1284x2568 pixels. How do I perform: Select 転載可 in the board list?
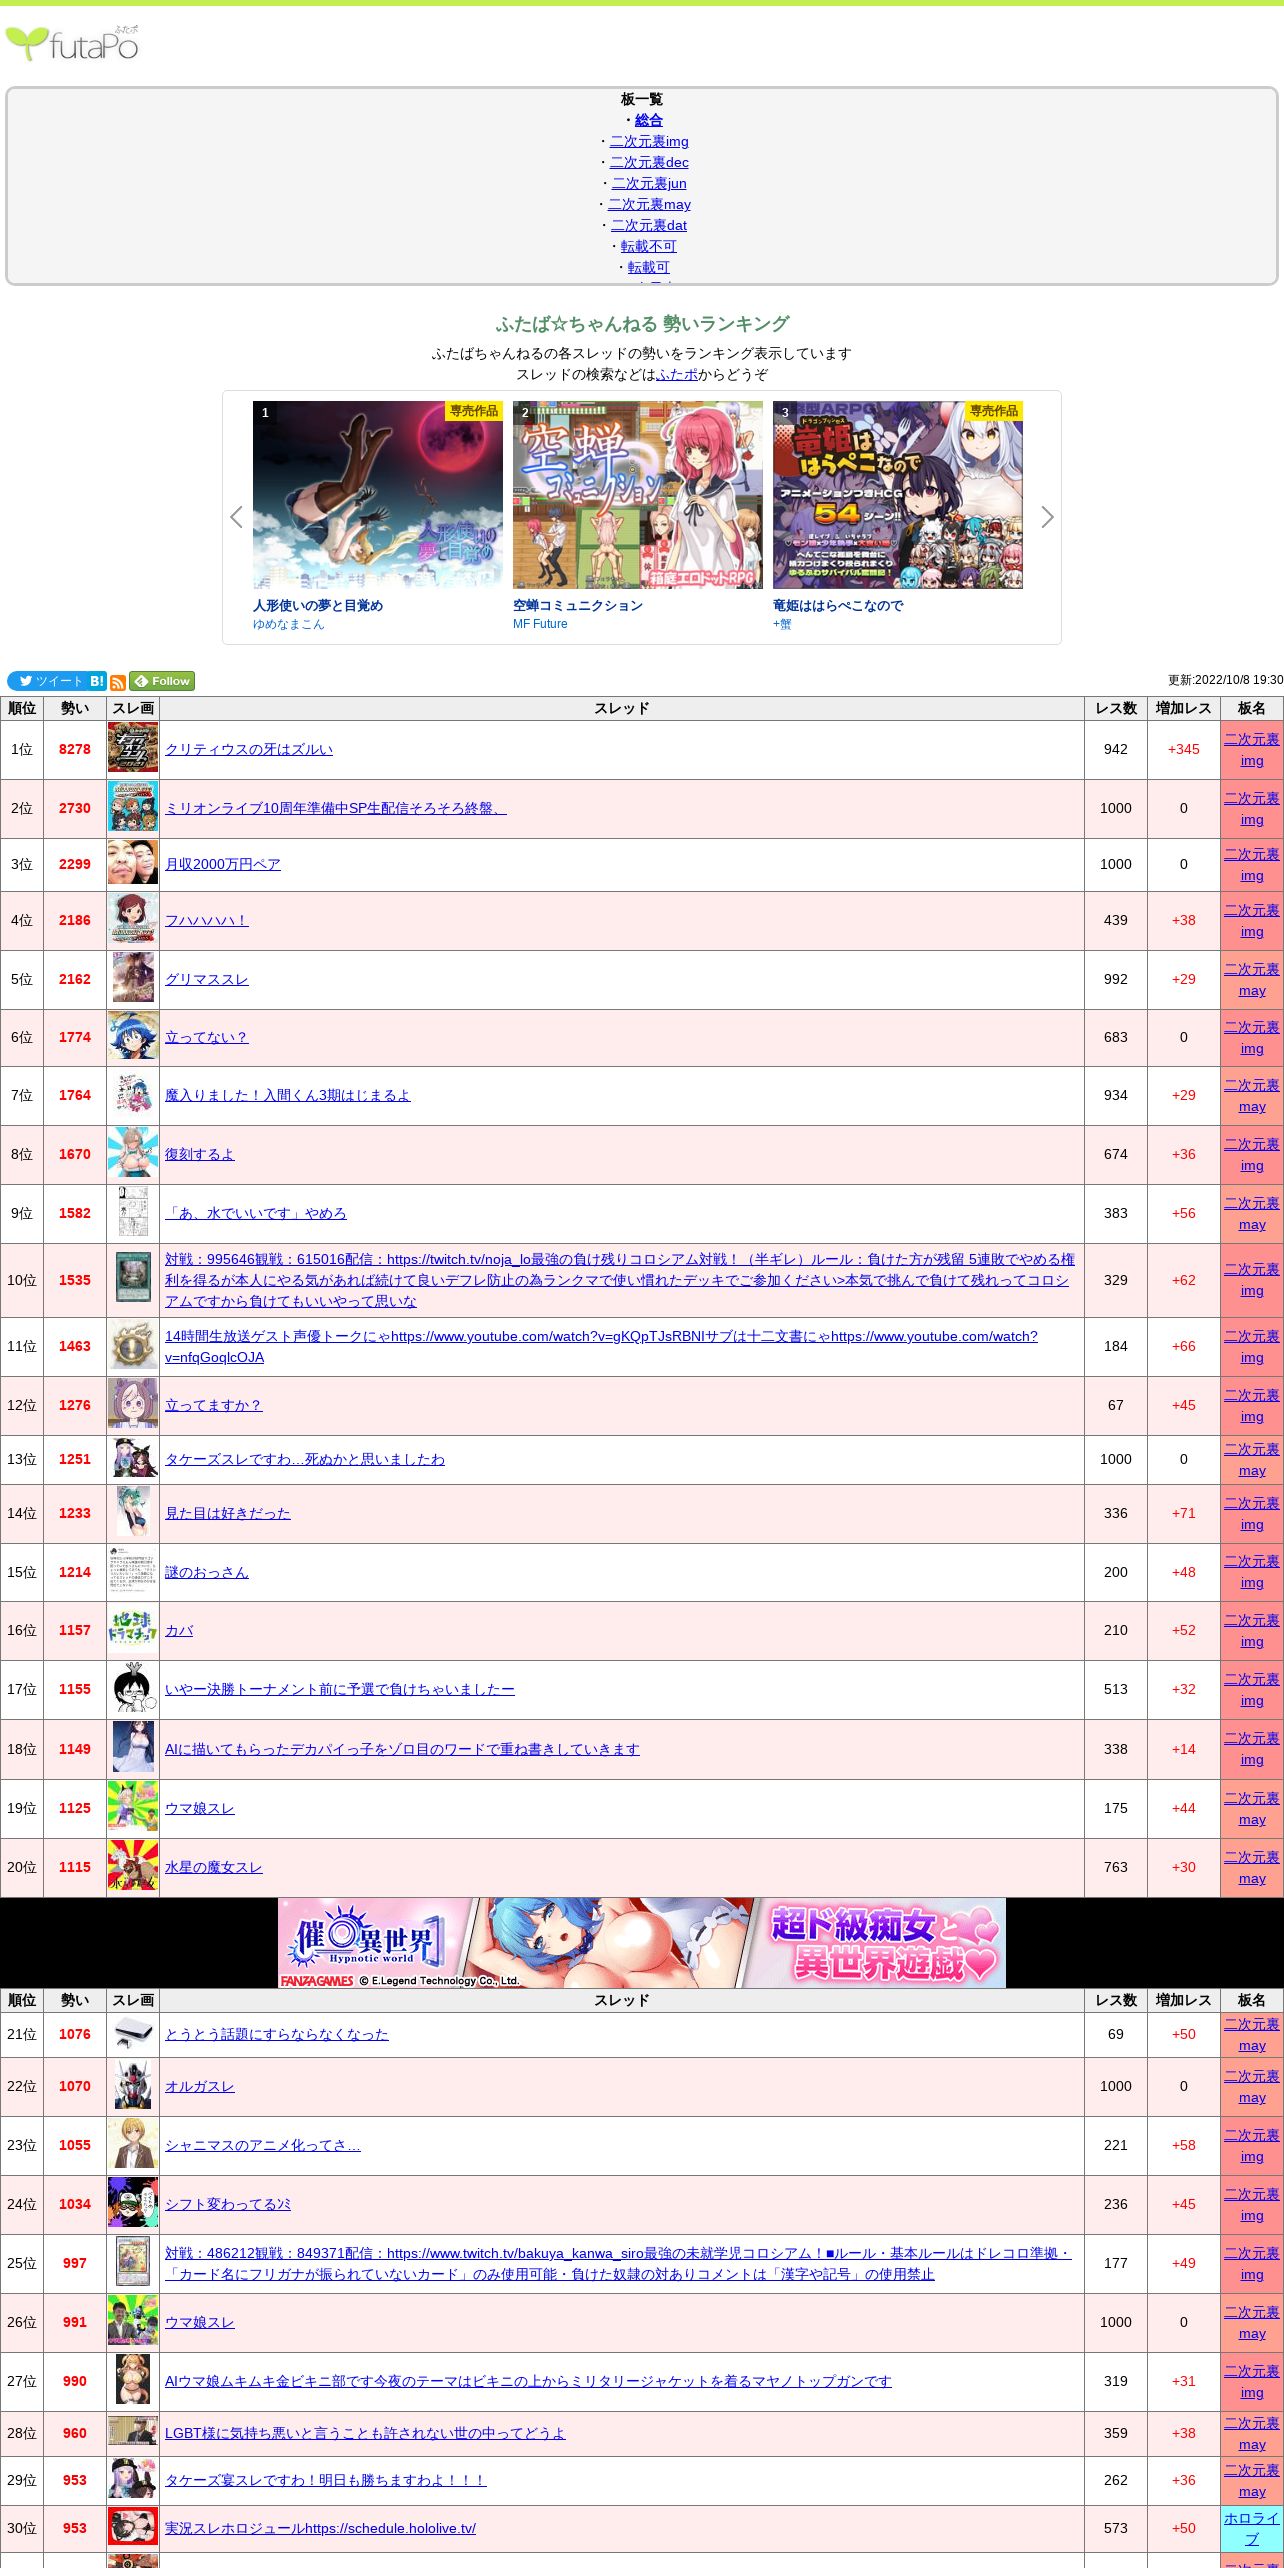649,267
